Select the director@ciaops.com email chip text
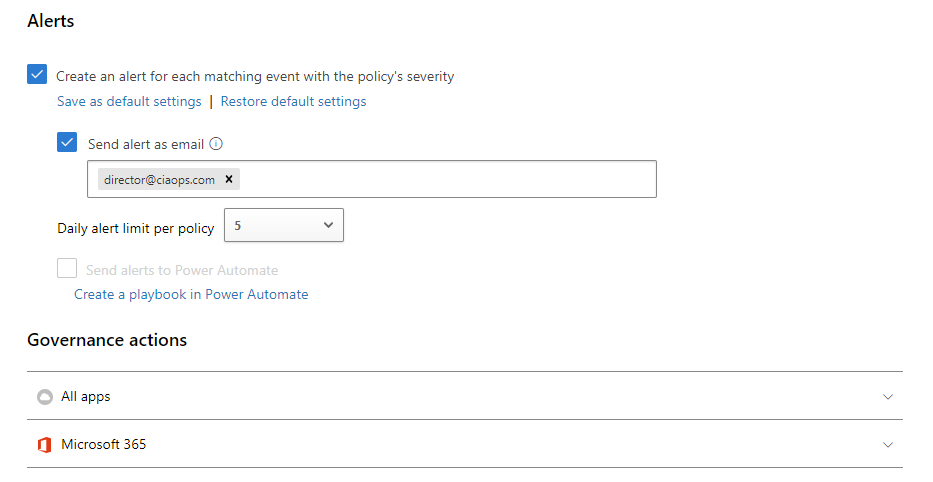The width and height of the screenshot is (933, 482). 159,180
